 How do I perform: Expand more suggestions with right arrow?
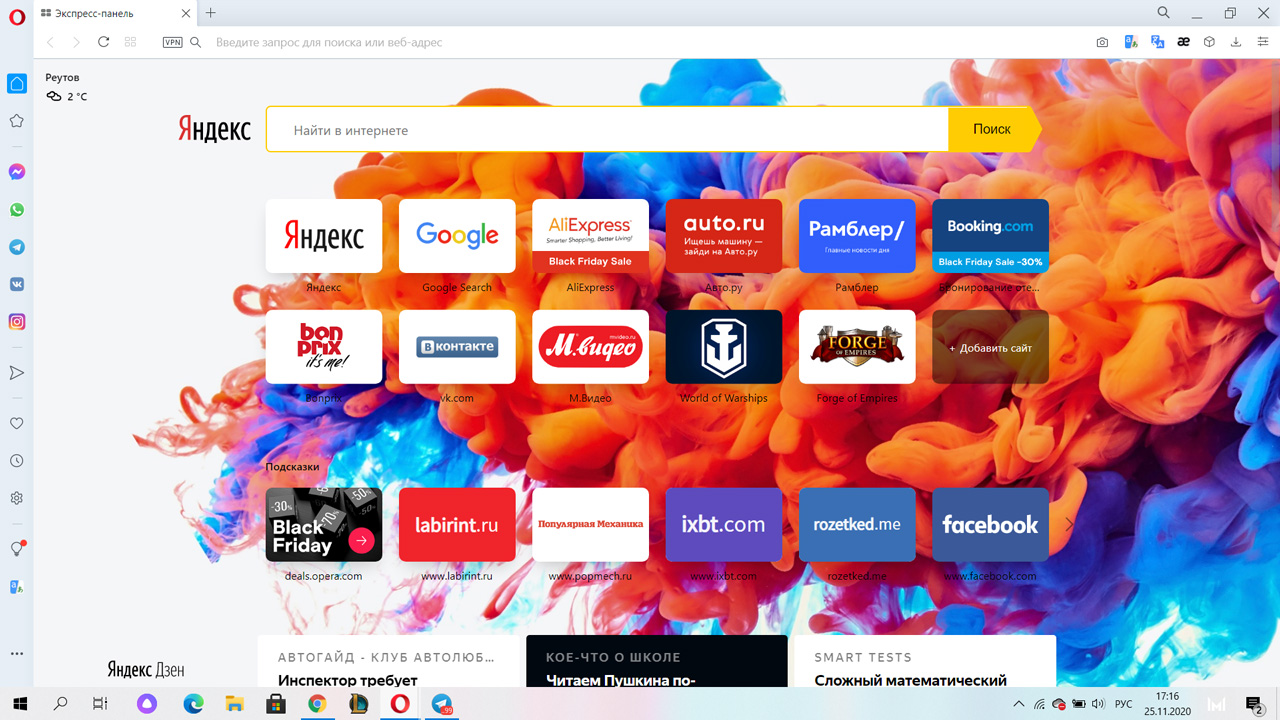coord(1069,524)
